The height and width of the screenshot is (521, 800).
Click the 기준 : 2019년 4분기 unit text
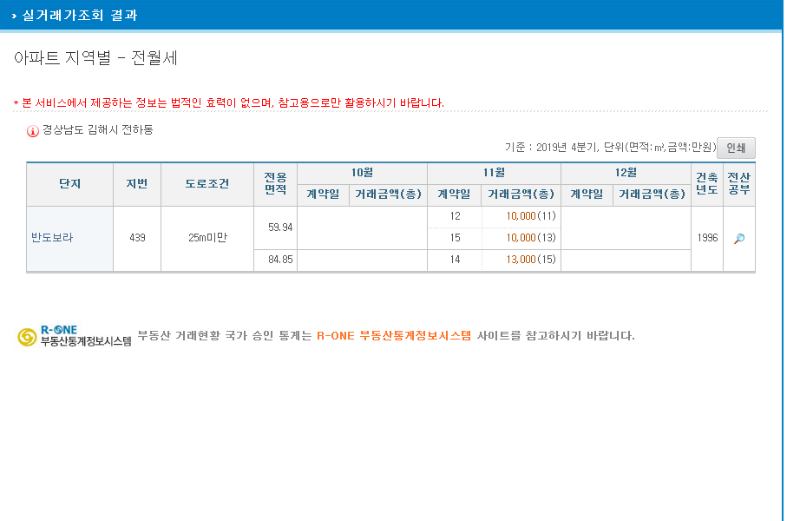pyautogui.click(x=610, y=147)
